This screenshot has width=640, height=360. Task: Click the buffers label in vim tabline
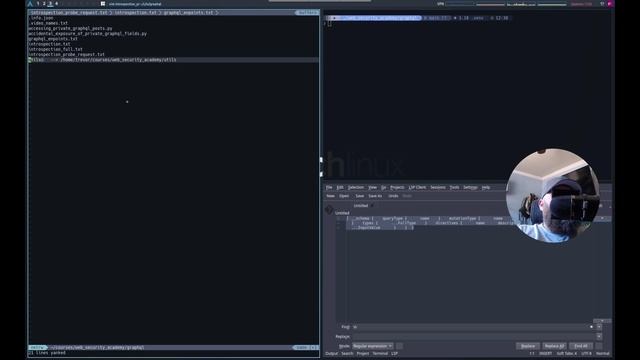(x=307, y=13)
